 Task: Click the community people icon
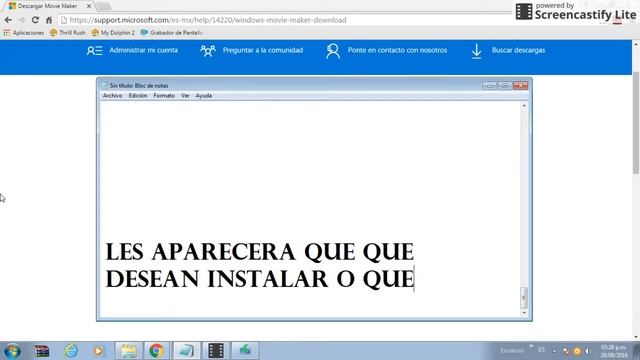pos(208,51)
